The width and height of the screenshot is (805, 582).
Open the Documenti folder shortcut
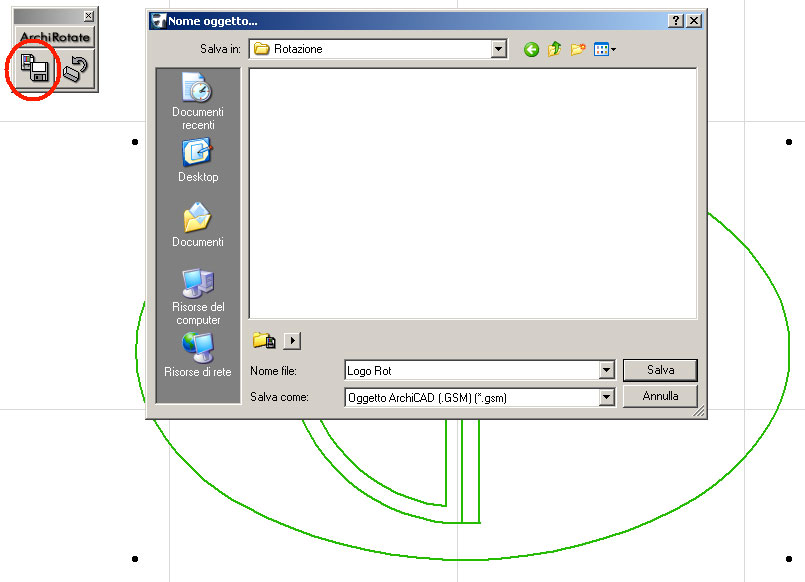(197, 225)
